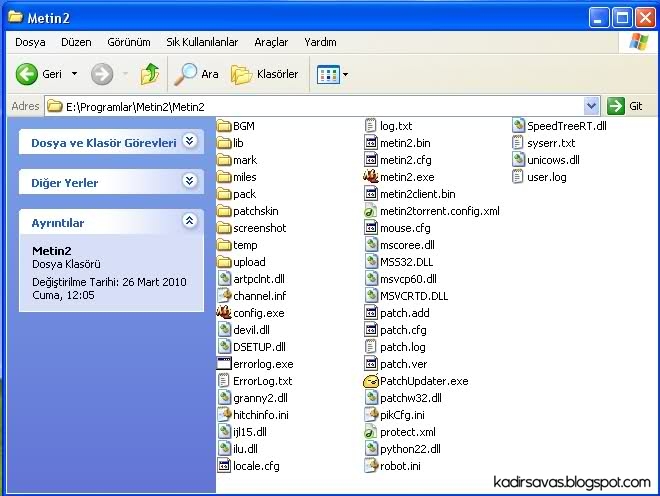
Task: Open the Geri back history dropdown arrow
Action: tap(75, 74)
